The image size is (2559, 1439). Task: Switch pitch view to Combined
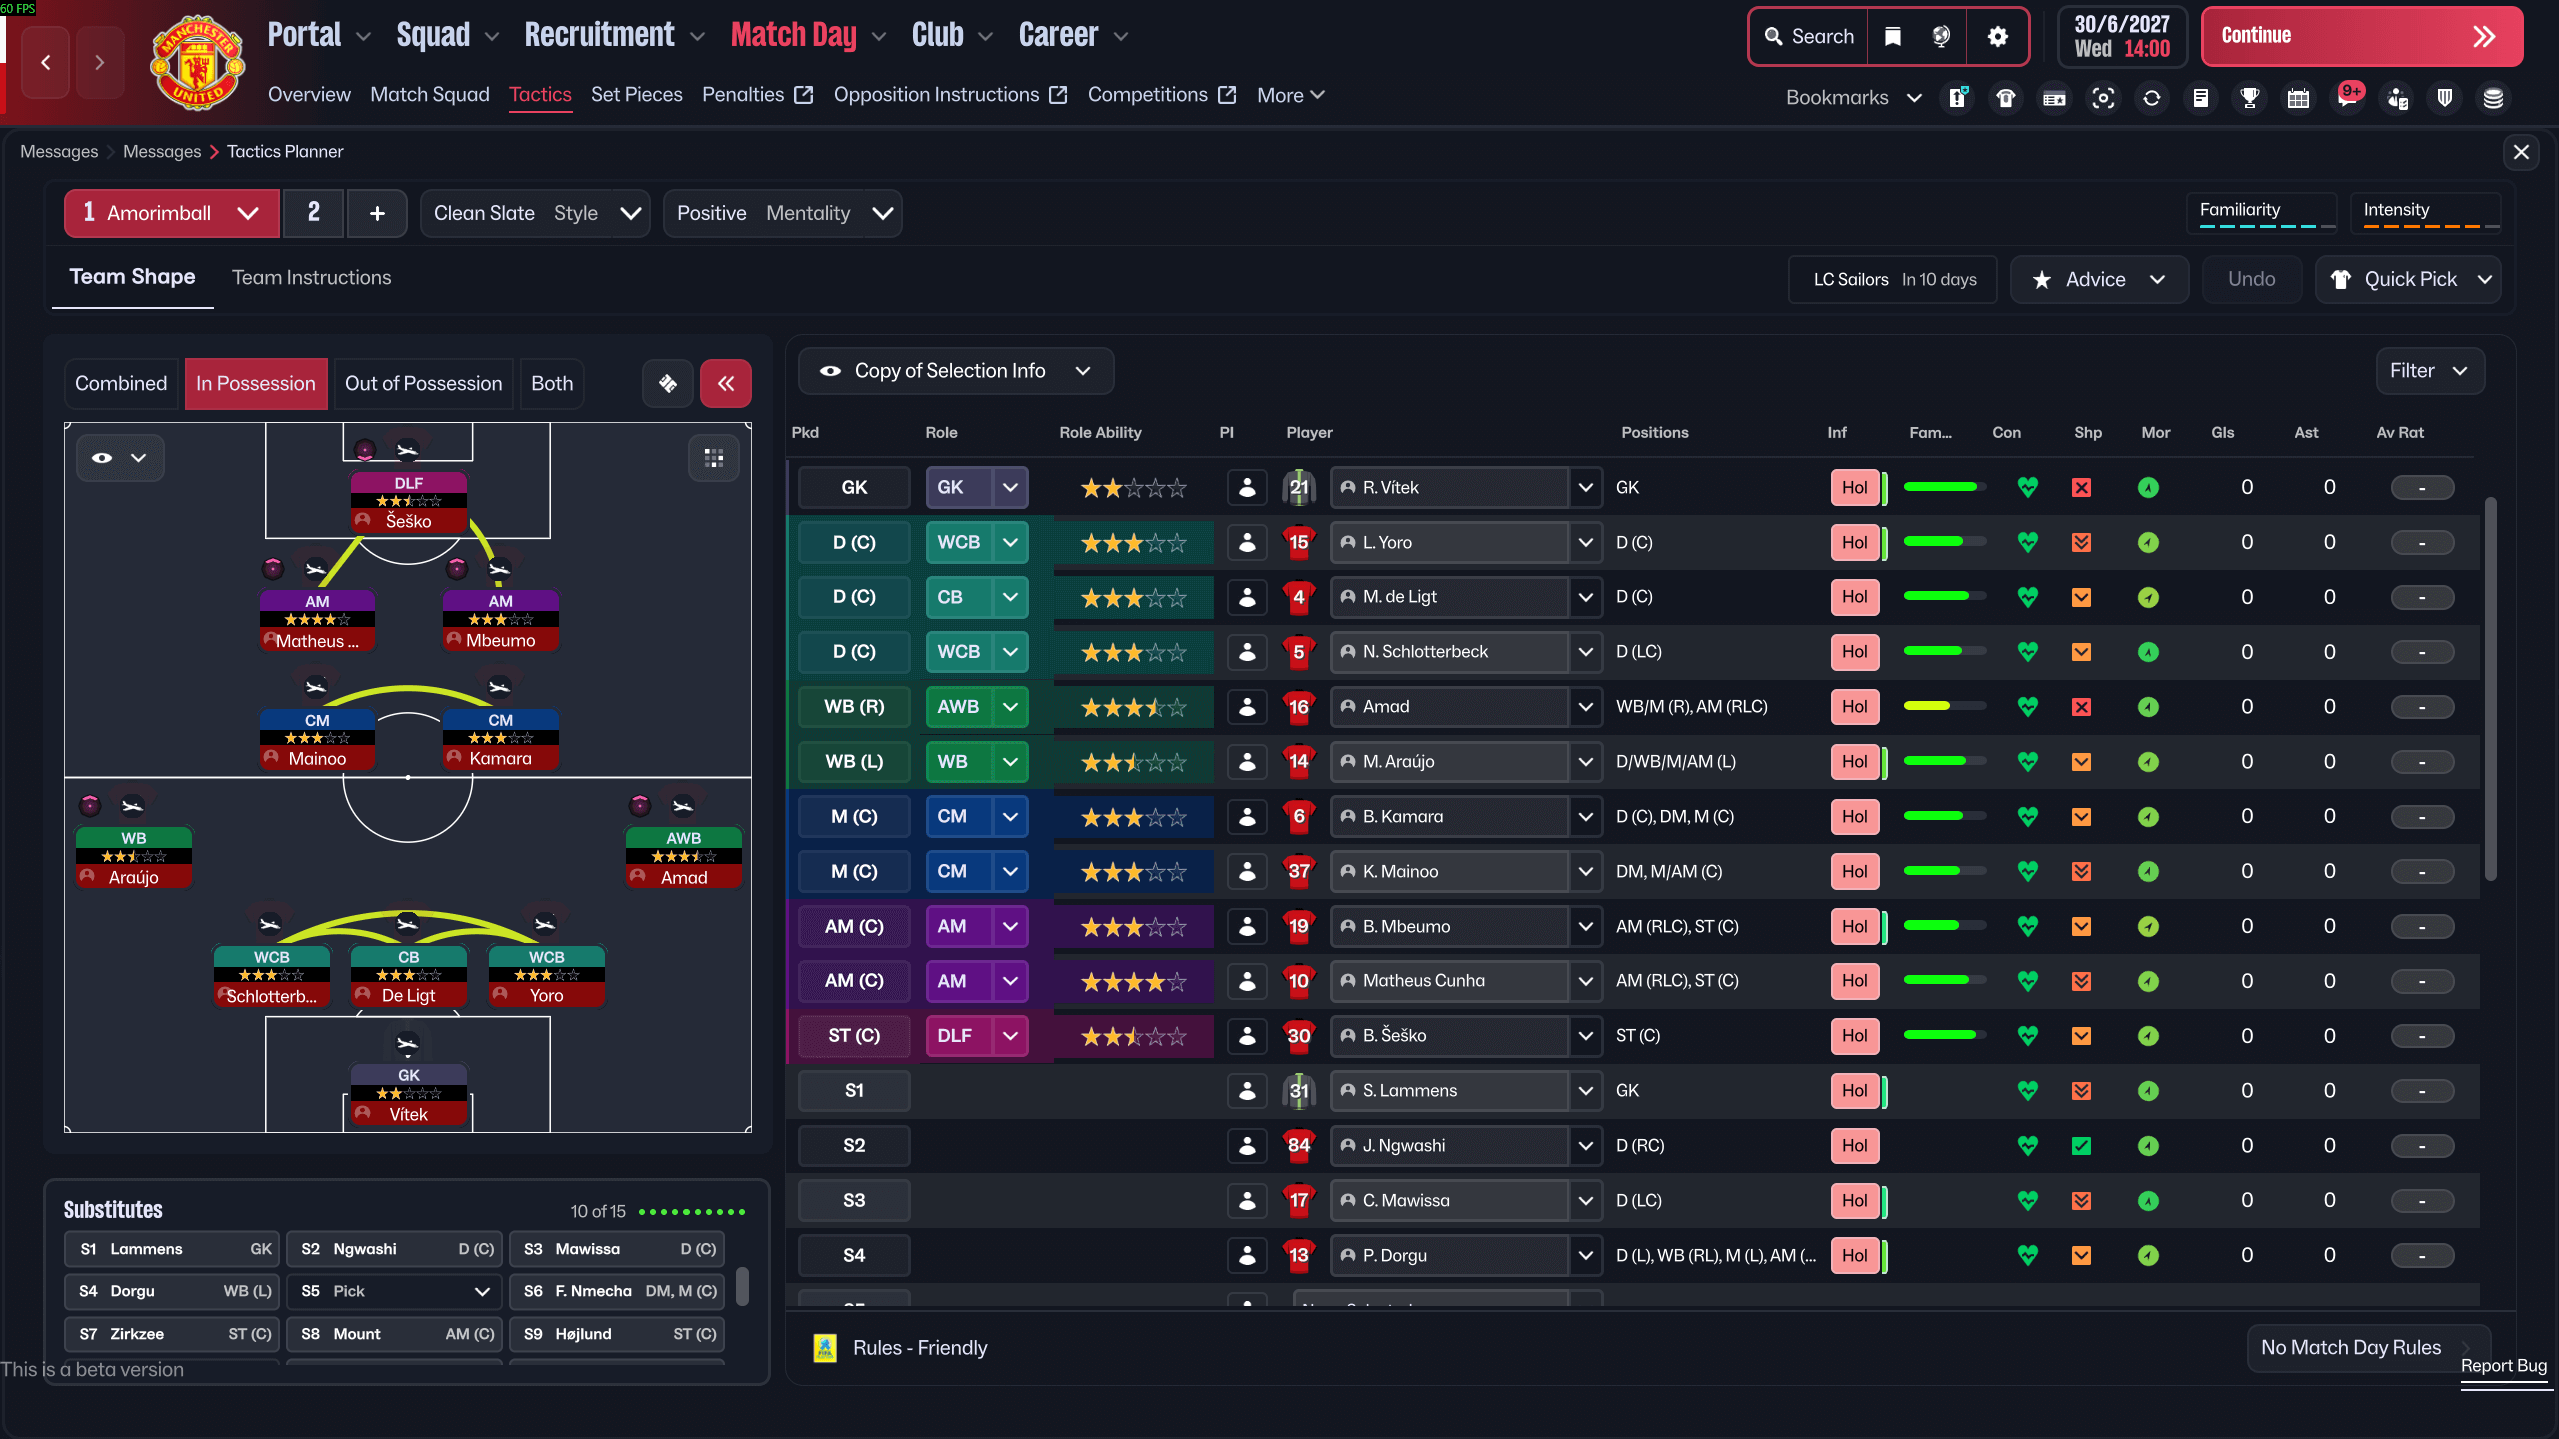click(x=121, y=383)
